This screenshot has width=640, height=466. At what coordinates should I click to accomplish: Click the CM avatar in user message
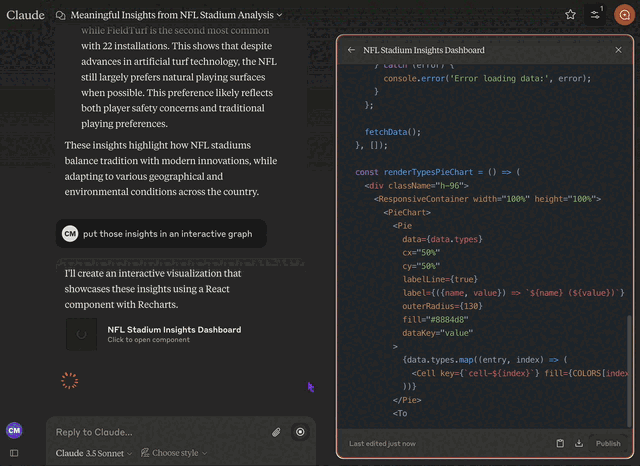coord(70,234)
